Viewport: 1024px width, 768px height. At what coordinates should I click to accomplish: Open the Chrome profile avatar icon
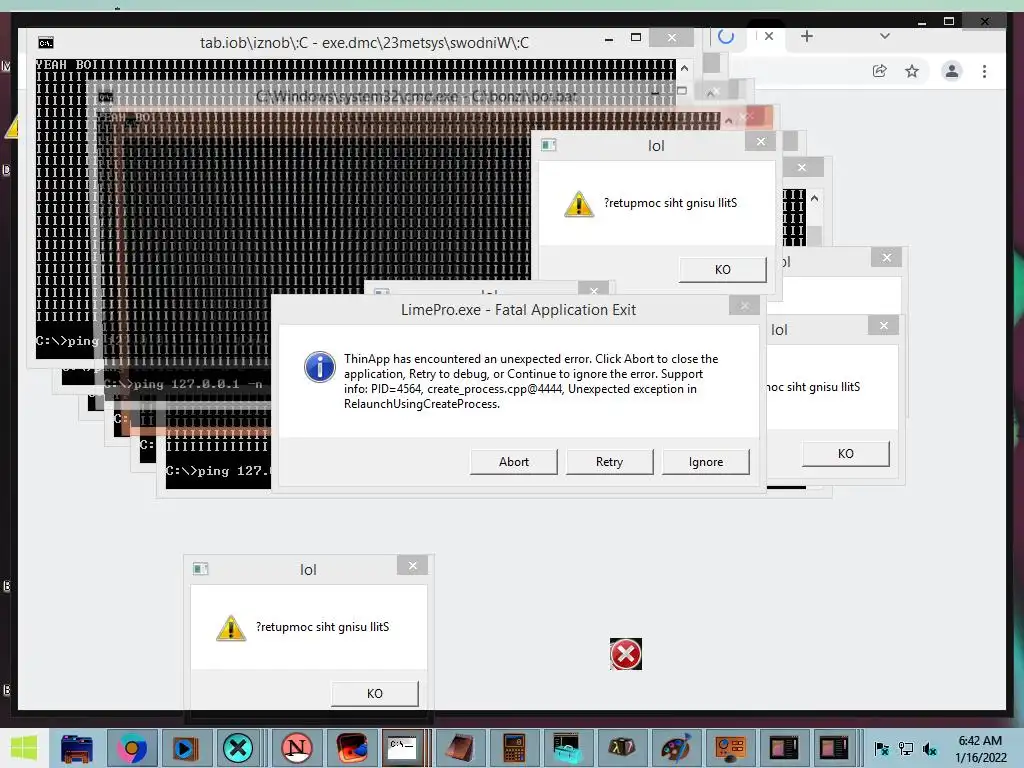[x=952, y=71]
